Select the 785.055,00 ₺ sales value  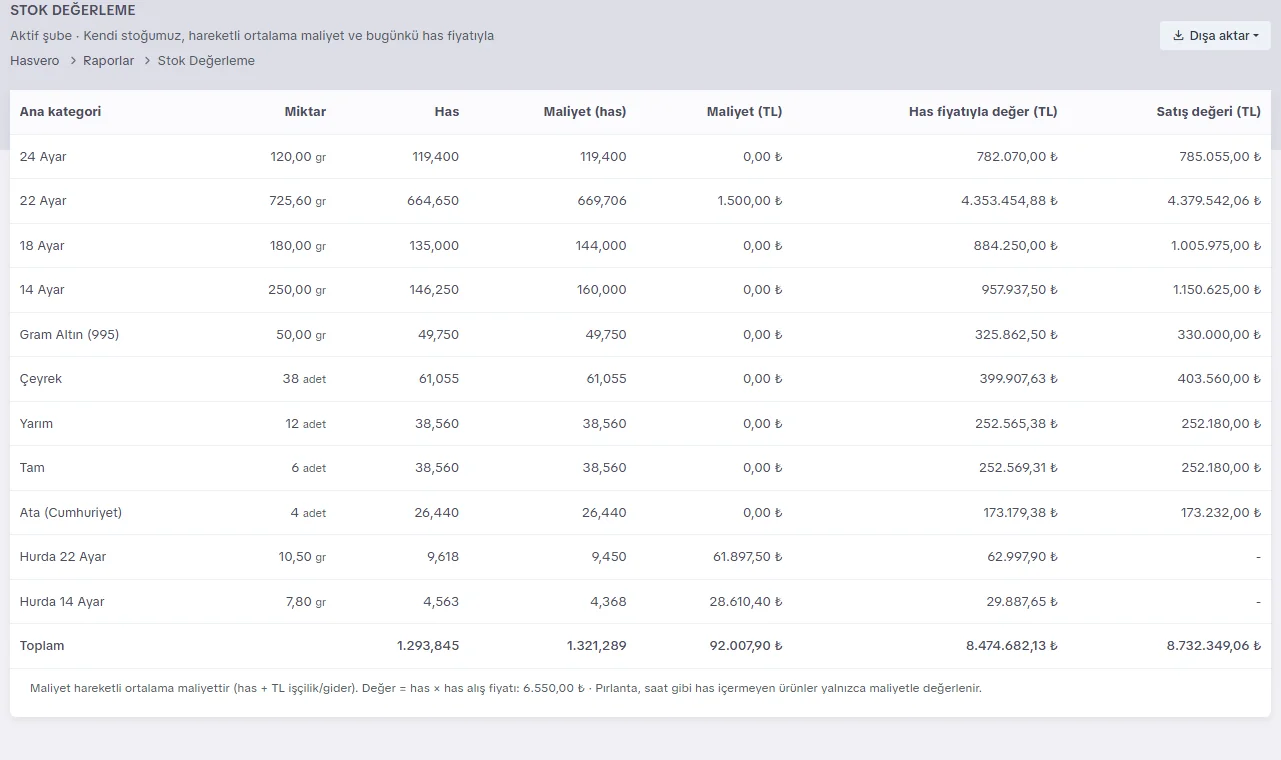tap(1220, 157)
